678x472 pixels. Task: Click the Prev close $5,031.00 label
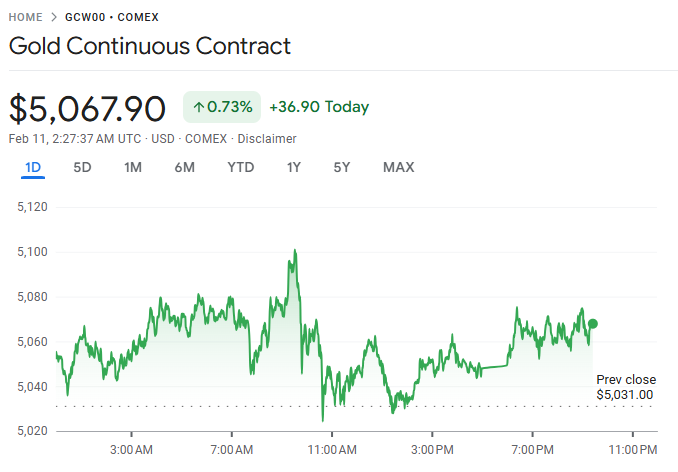pos(625,387)
